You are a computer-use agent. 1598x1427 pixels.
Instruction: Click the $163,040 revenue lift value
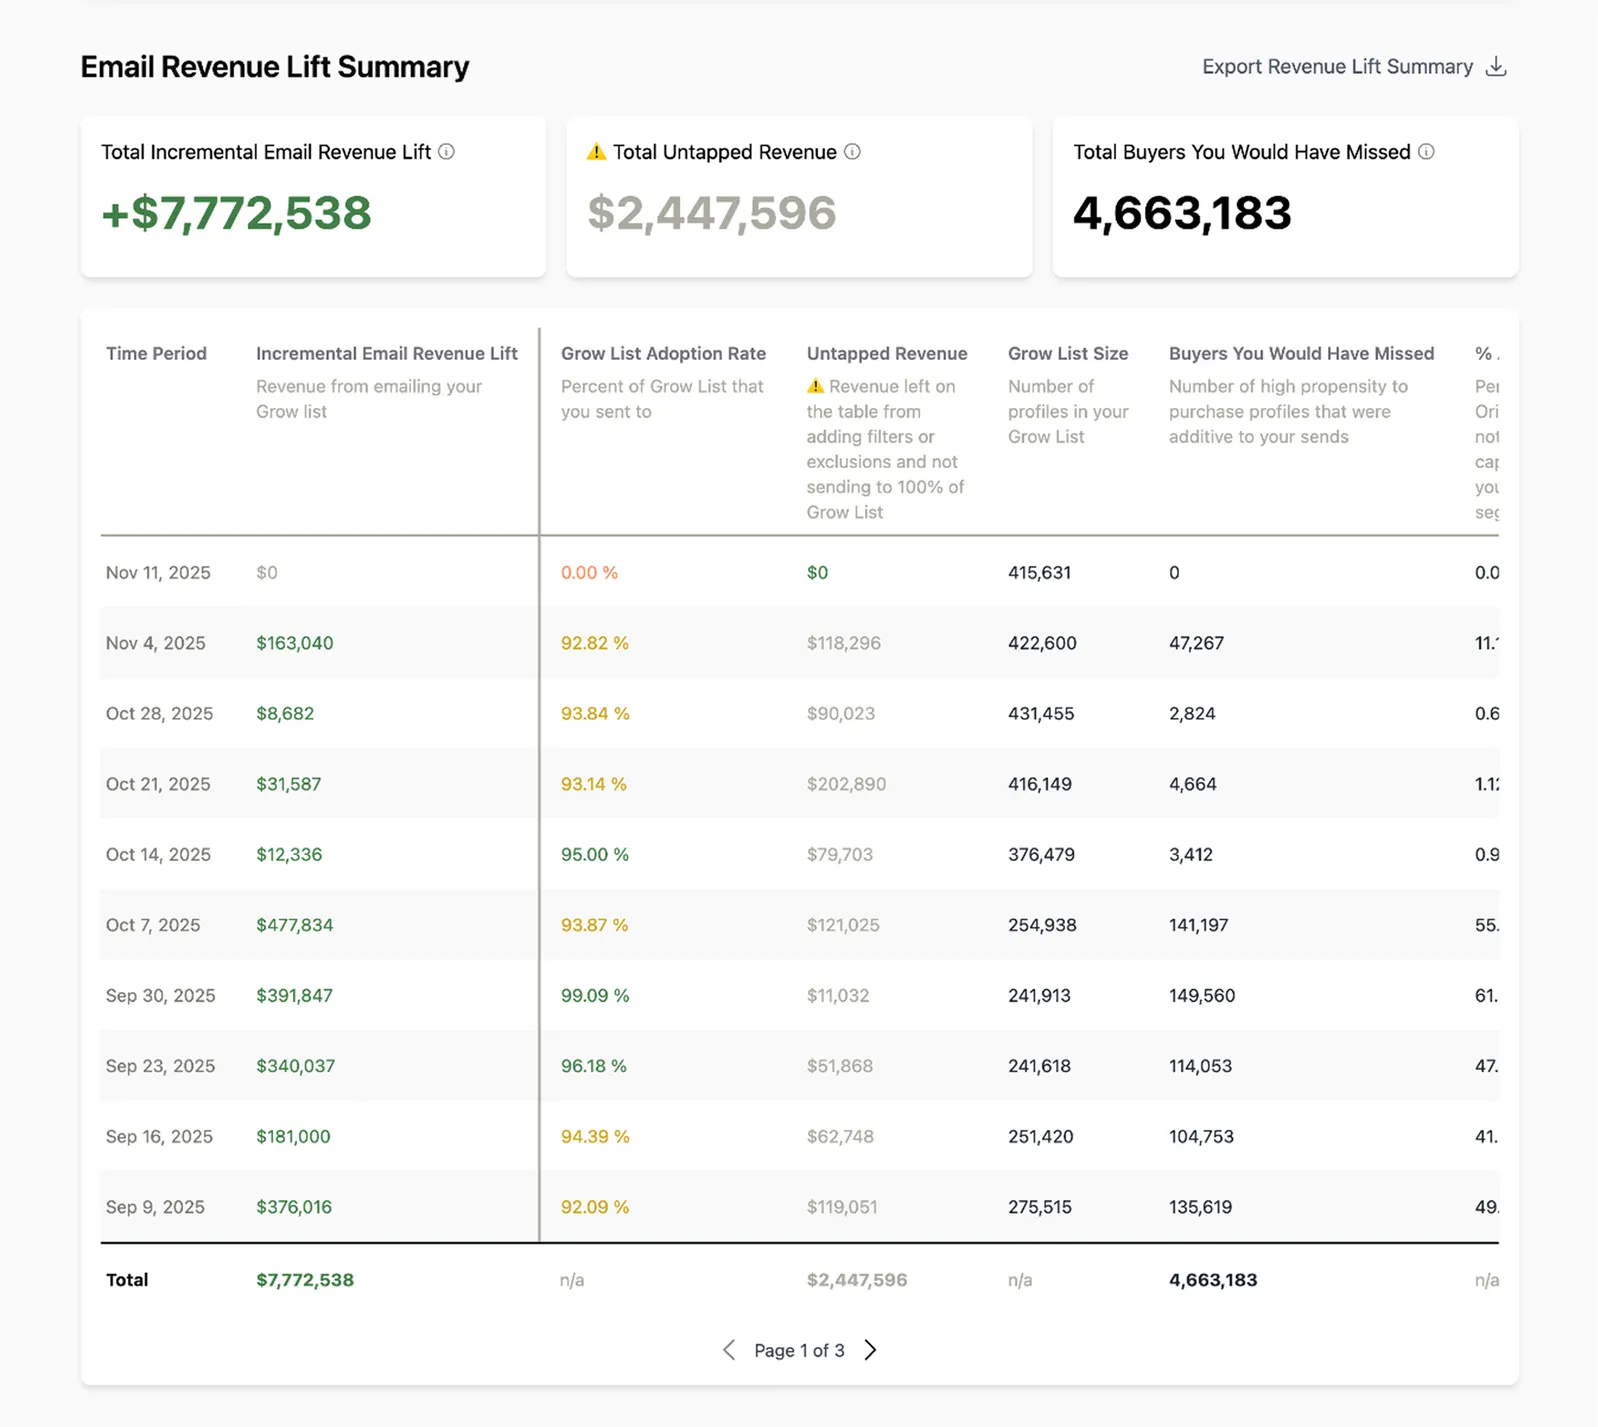point(295,643)
